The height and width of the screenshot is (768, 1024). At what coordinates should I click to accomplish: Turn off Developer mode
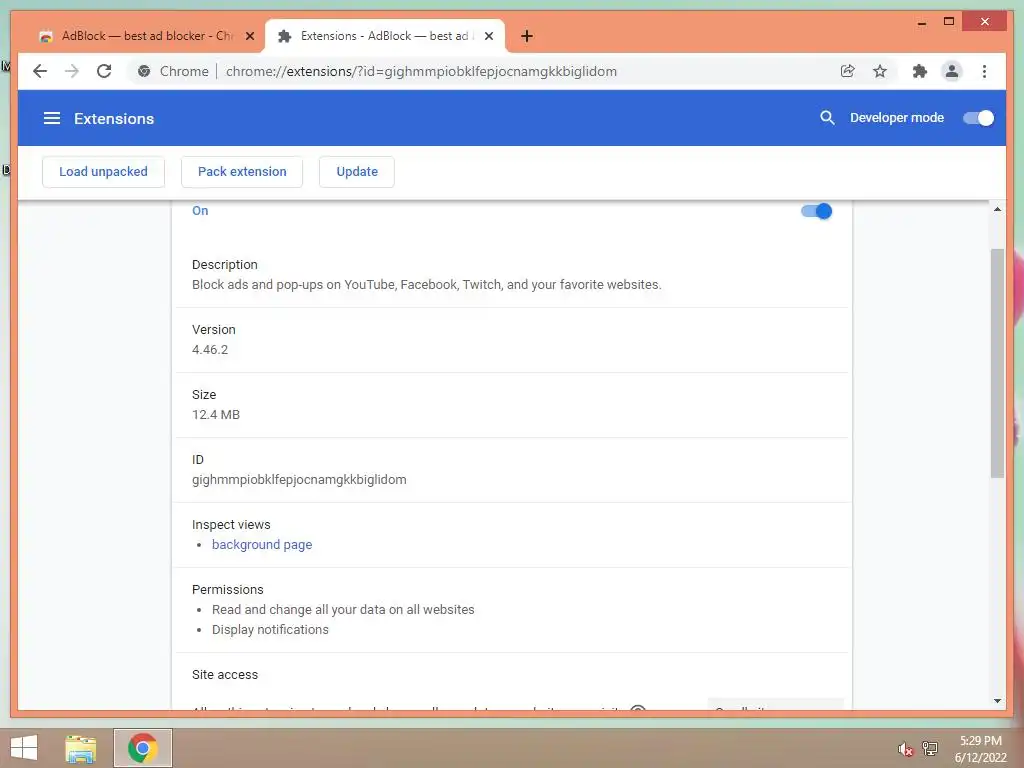978,118
